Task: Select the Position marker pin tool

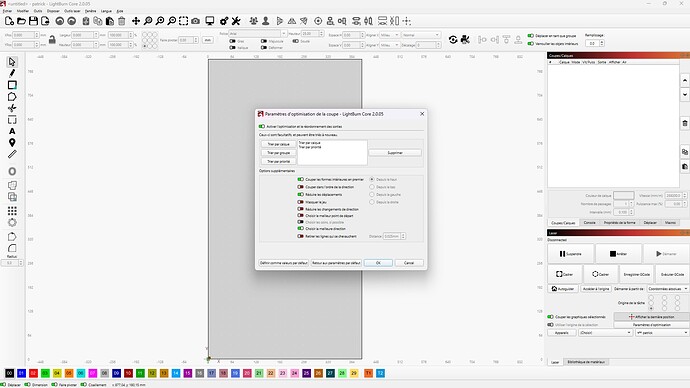Action: click(12, 143)
